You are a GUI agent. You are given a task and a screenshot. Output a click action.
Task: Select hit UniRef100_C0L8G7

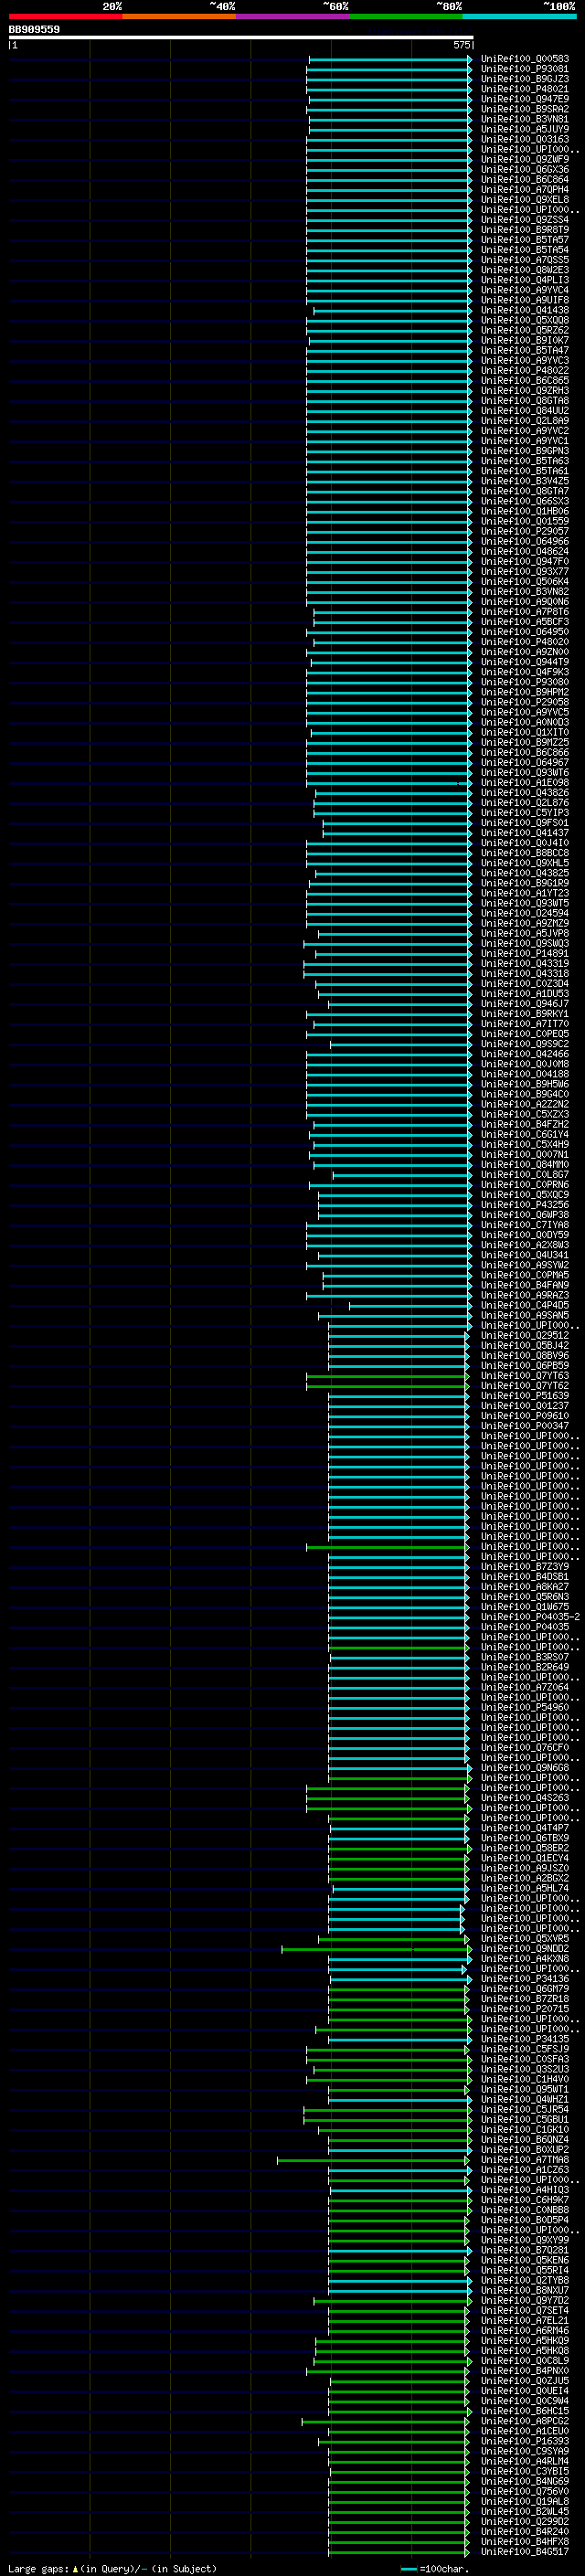525,1175
